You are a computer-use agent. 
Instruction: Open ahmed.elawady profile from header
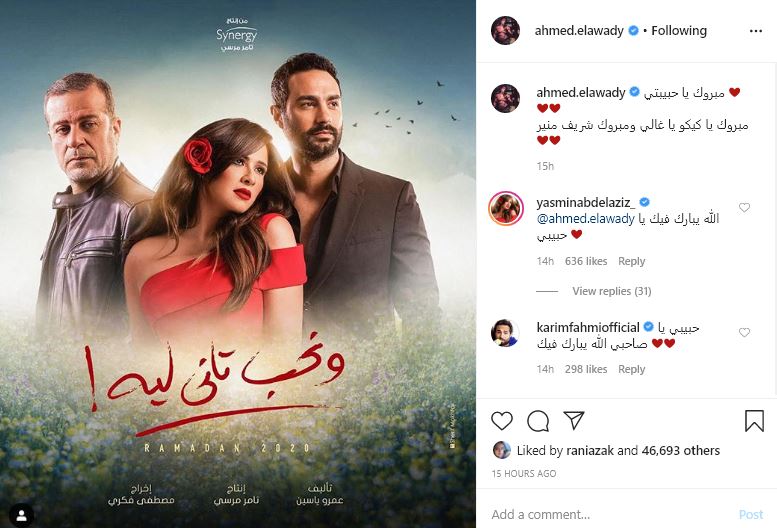[x=579, y=31]
